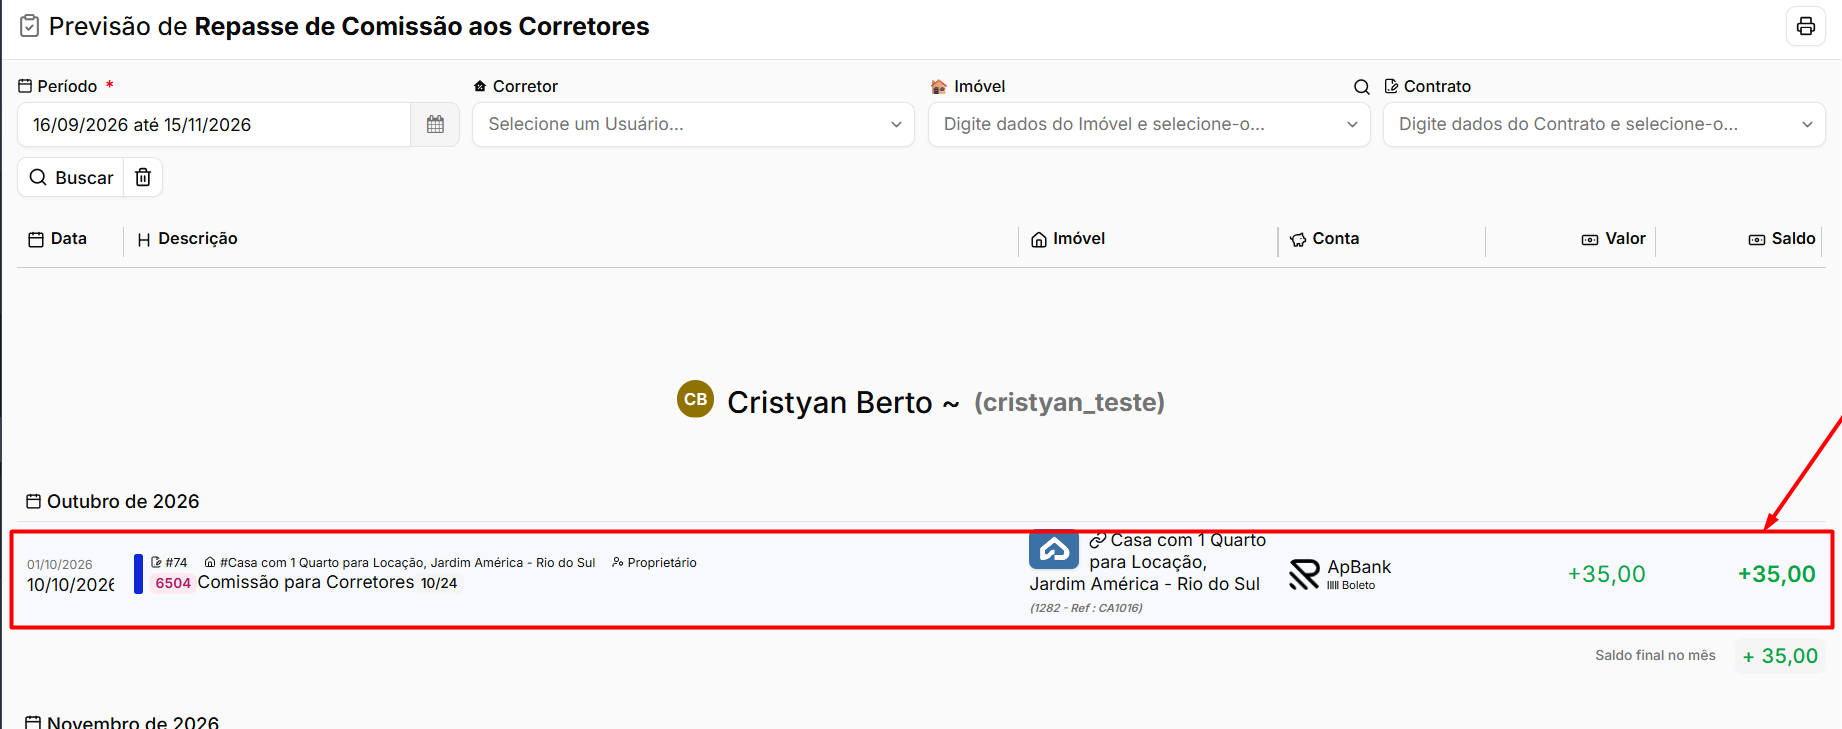Viewport: 1842px width, 729px height.
Task: Click the '(cristyan_teste)' username text
Action: point(1069,402)
